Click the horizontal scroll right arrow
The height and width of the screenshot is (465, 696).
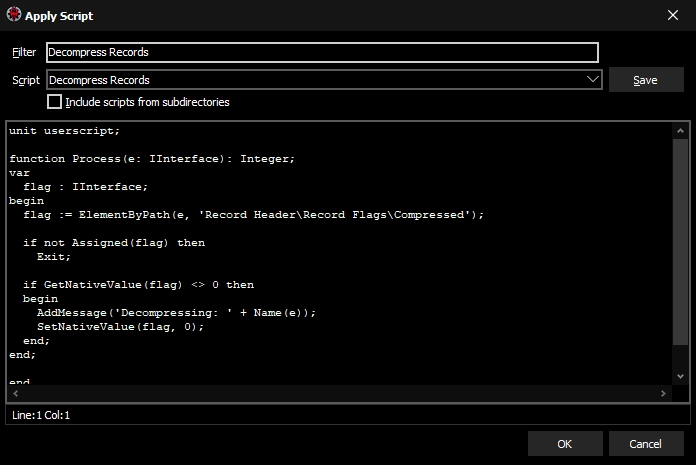click(663, 394)
